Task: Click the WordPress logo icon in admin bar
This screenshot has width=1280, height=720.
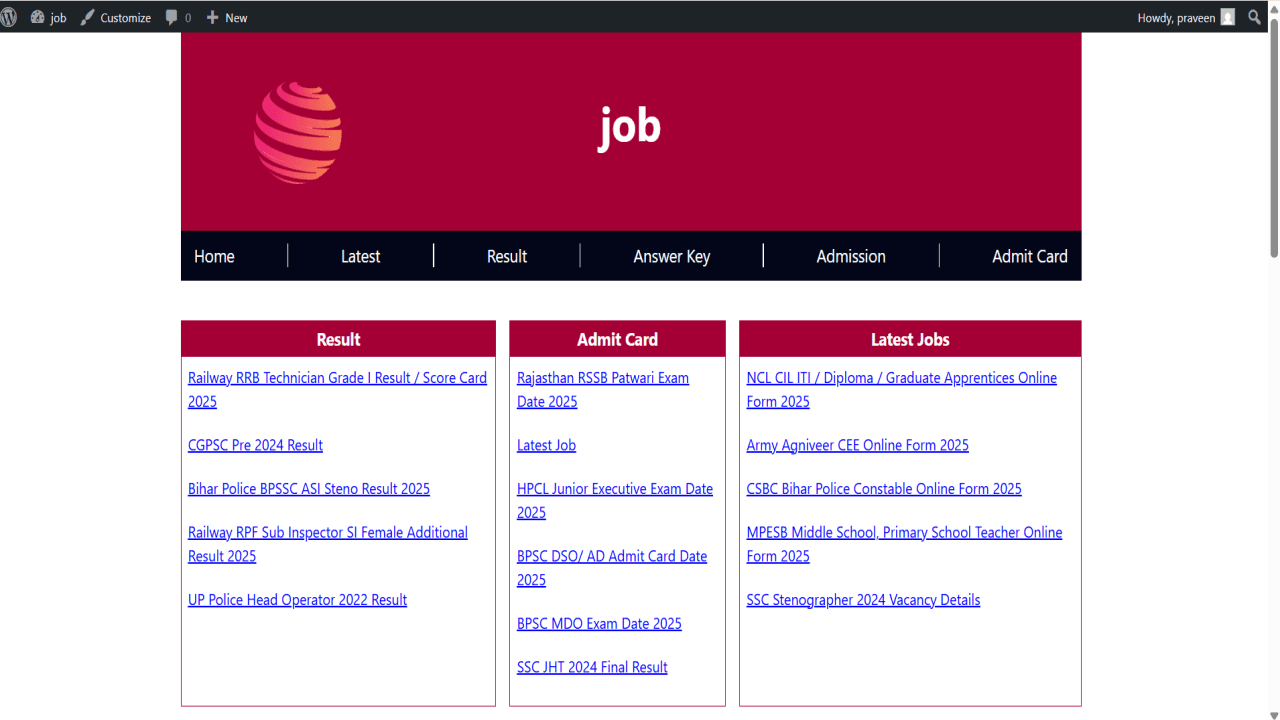Action: pyautogui.click(x=8, y=17)
